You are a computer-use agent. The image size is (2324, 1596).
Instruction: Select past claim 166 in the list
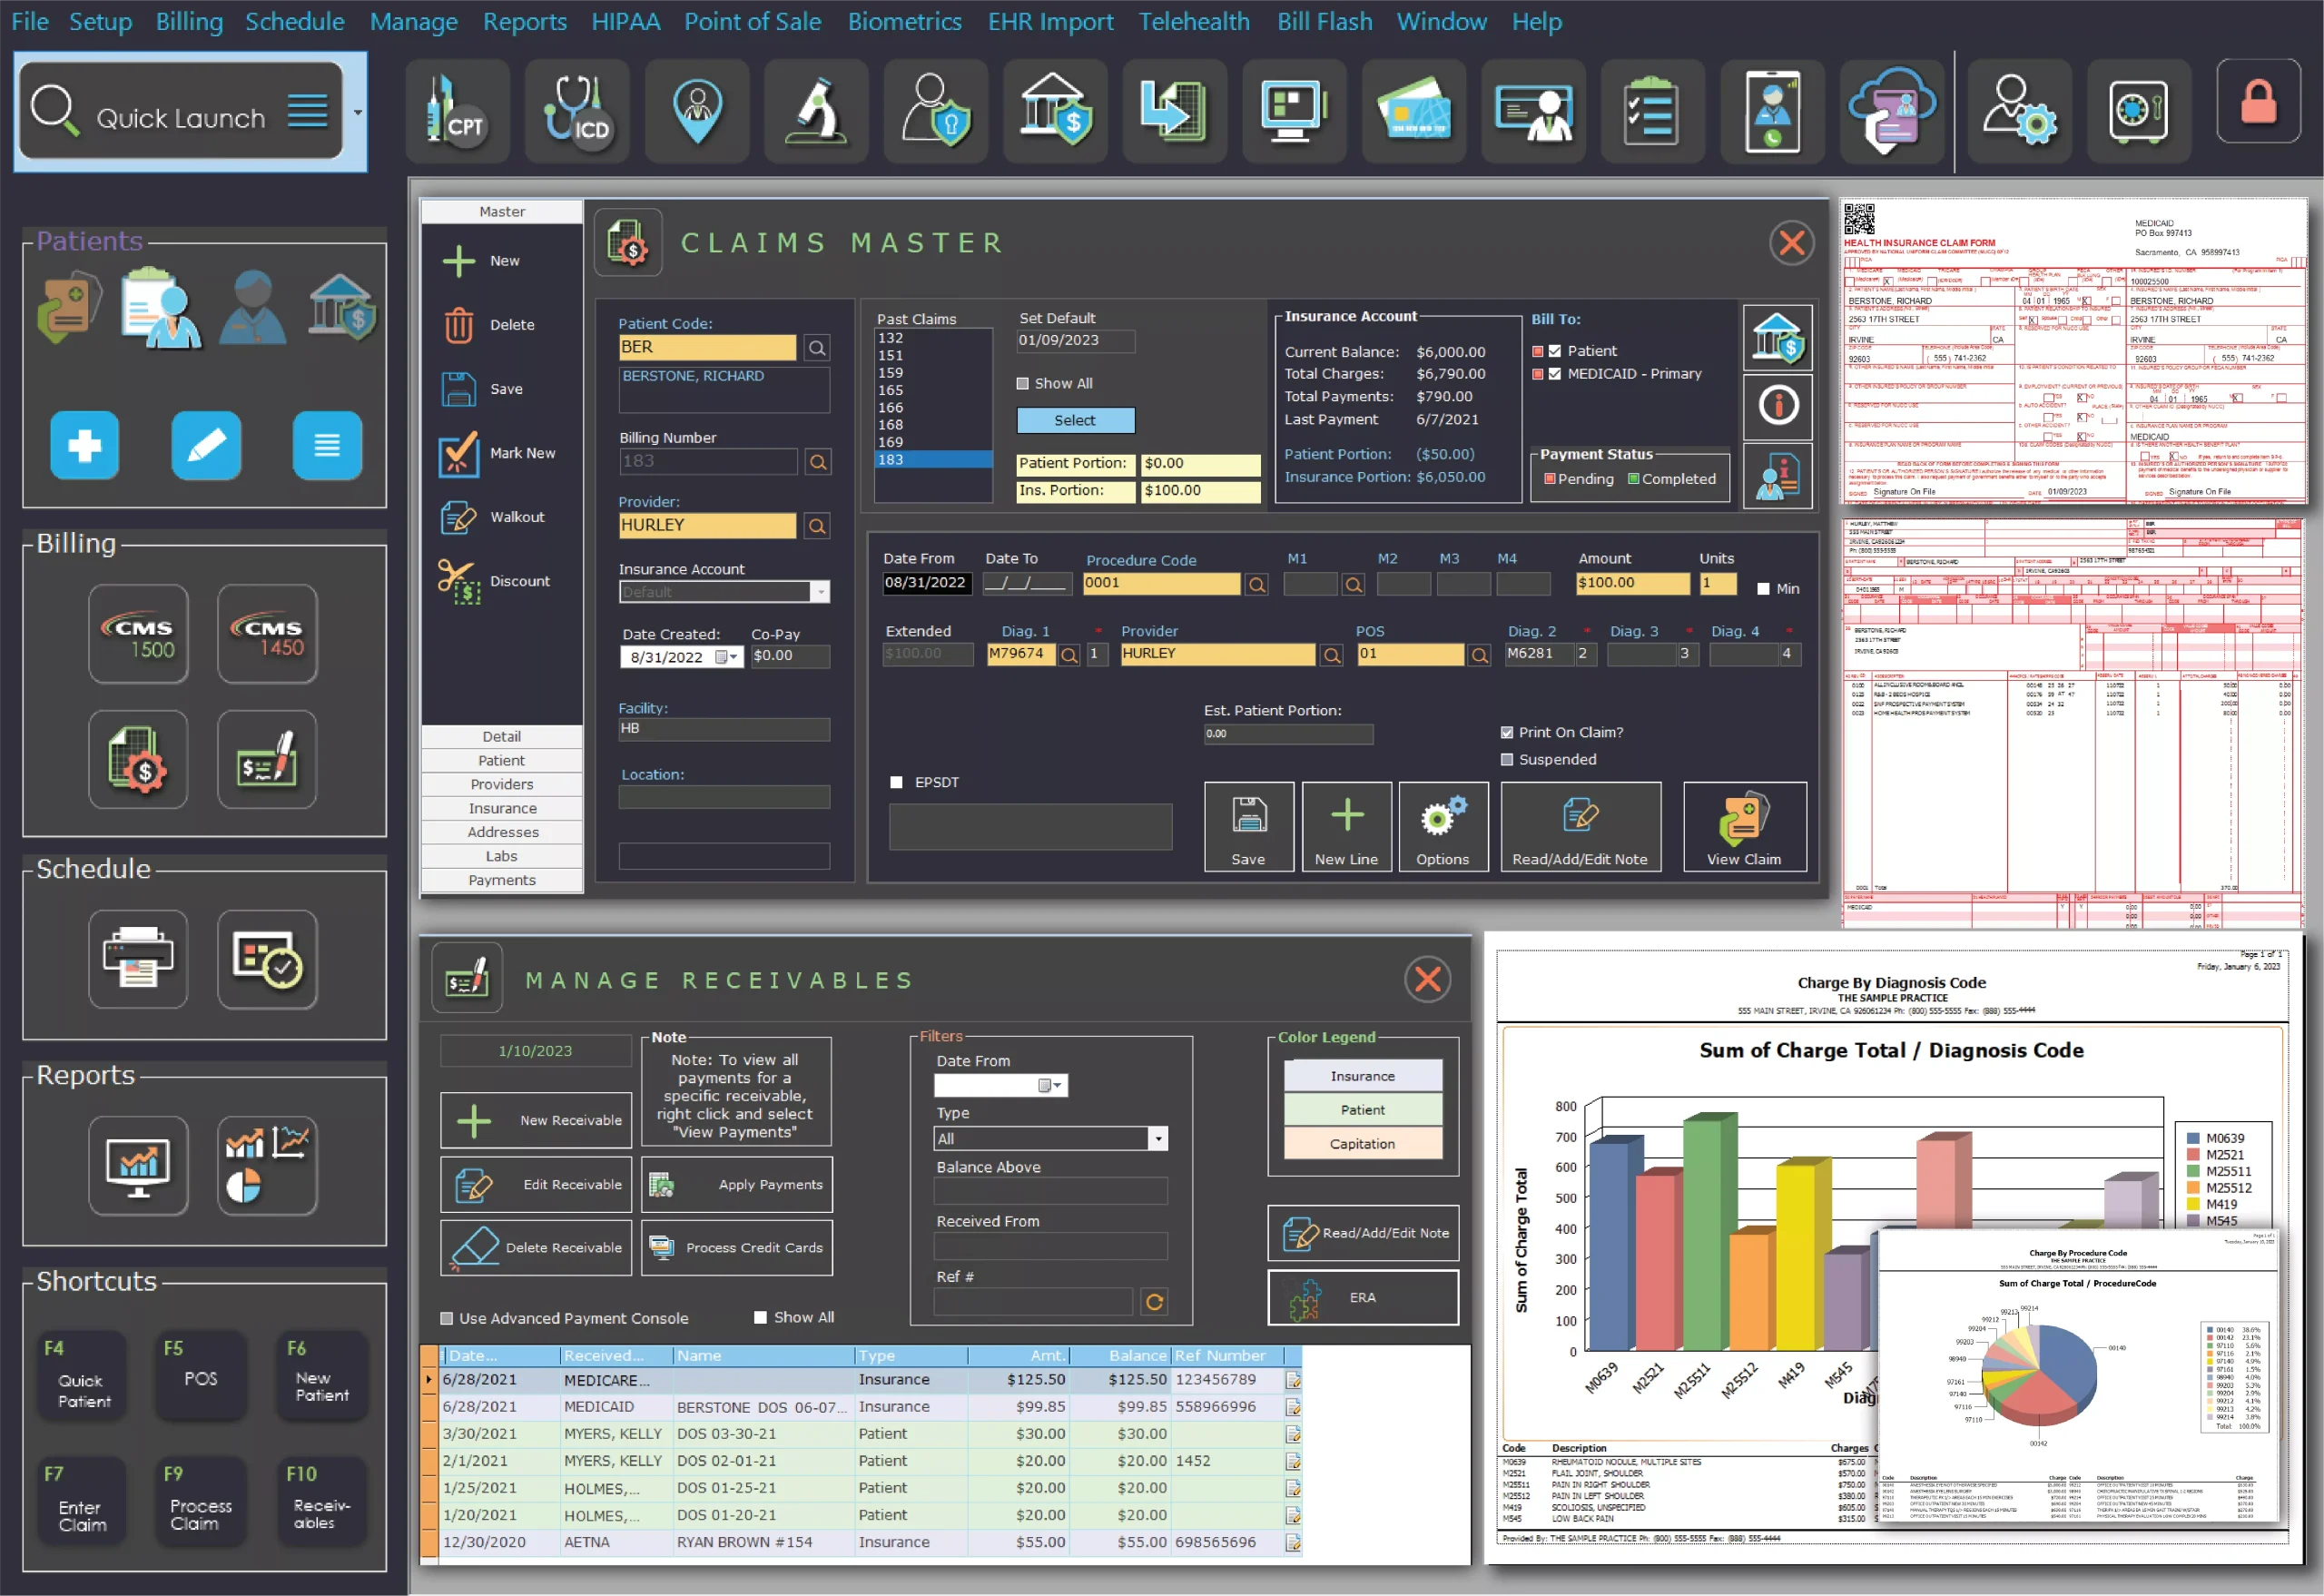point(933,408)
